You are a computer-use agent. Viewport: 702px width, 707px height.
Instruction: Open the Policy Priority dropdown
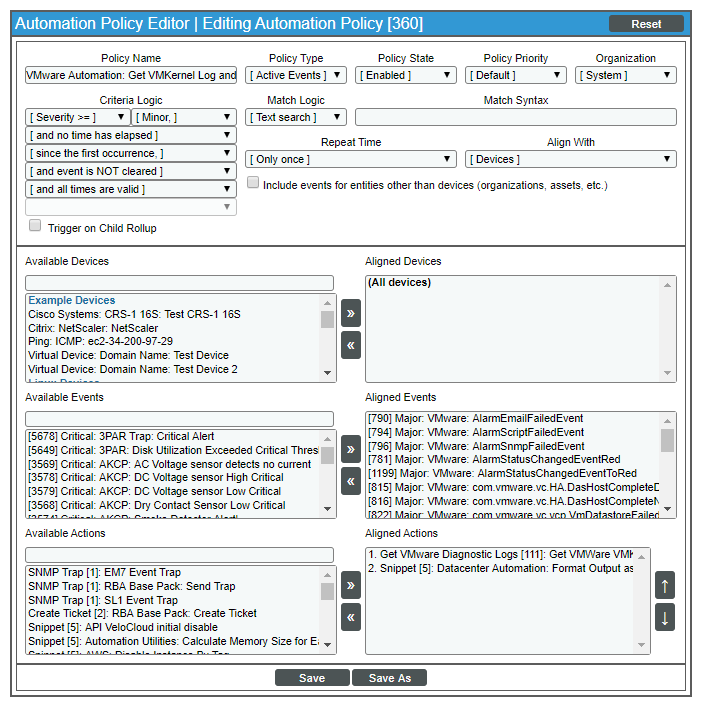click(x=516, y=75)
